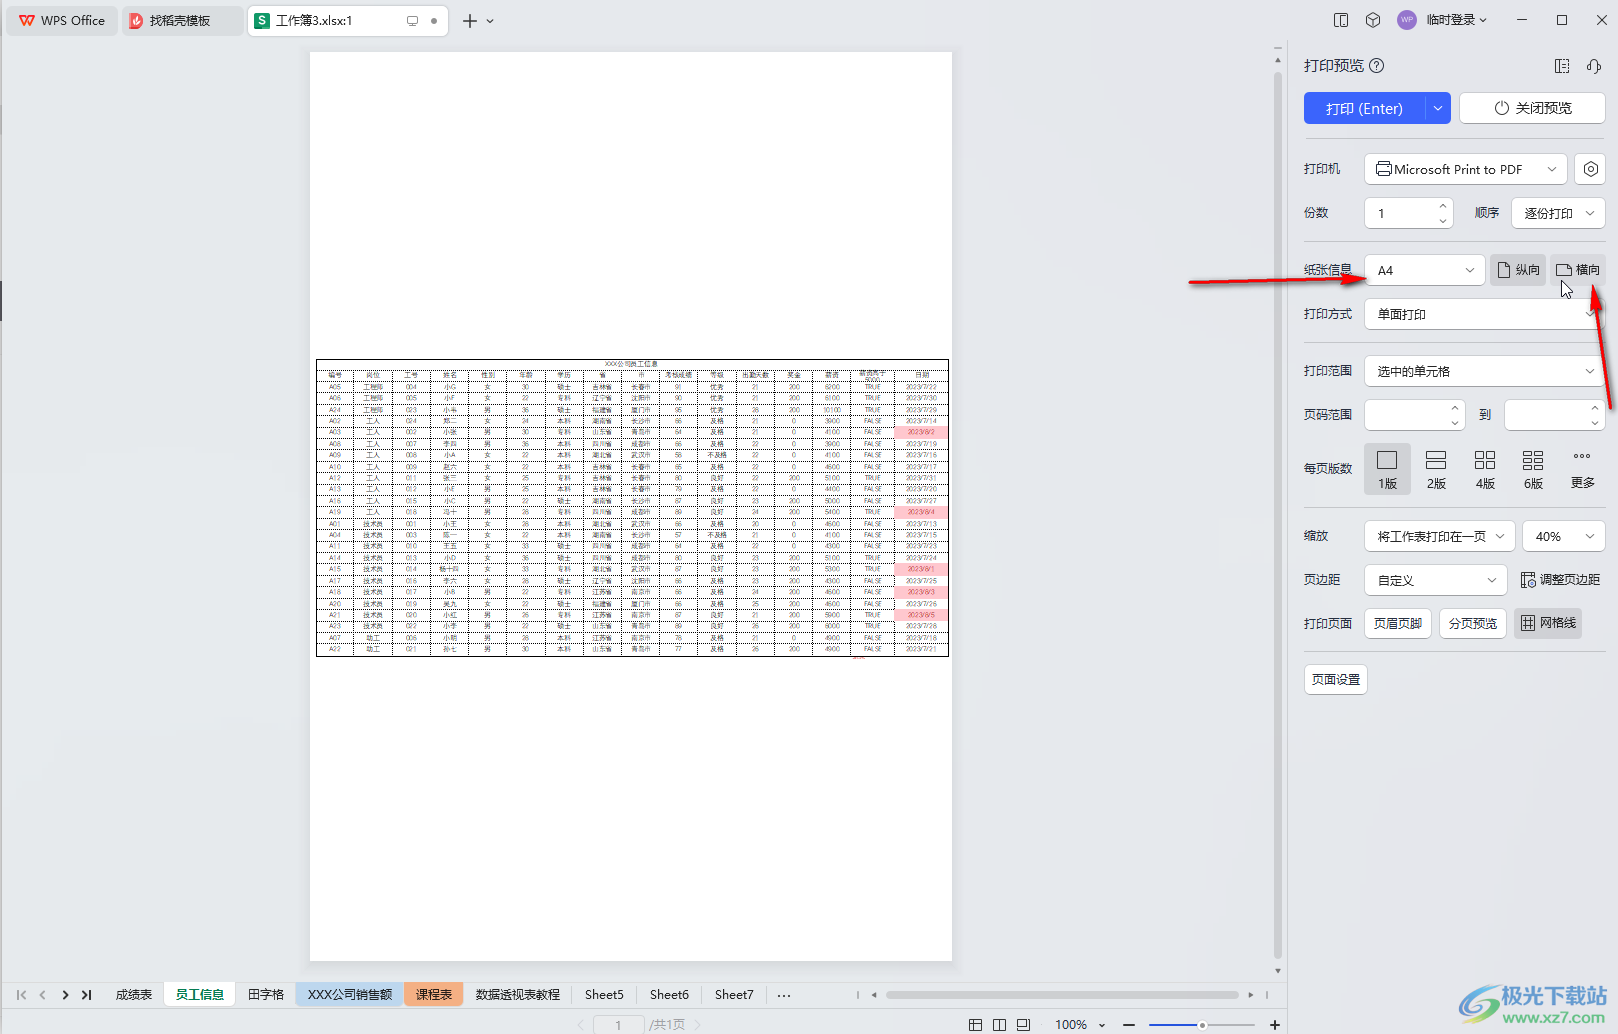
Task: Open 更多 layout options
Action: (1582, 469)
